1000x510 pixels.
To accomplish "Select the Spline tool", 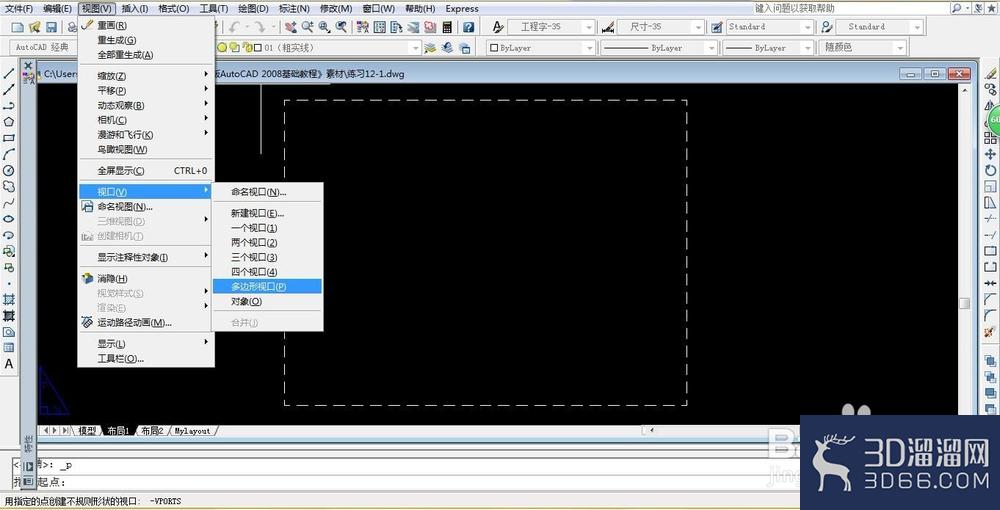I will [9, 203].
